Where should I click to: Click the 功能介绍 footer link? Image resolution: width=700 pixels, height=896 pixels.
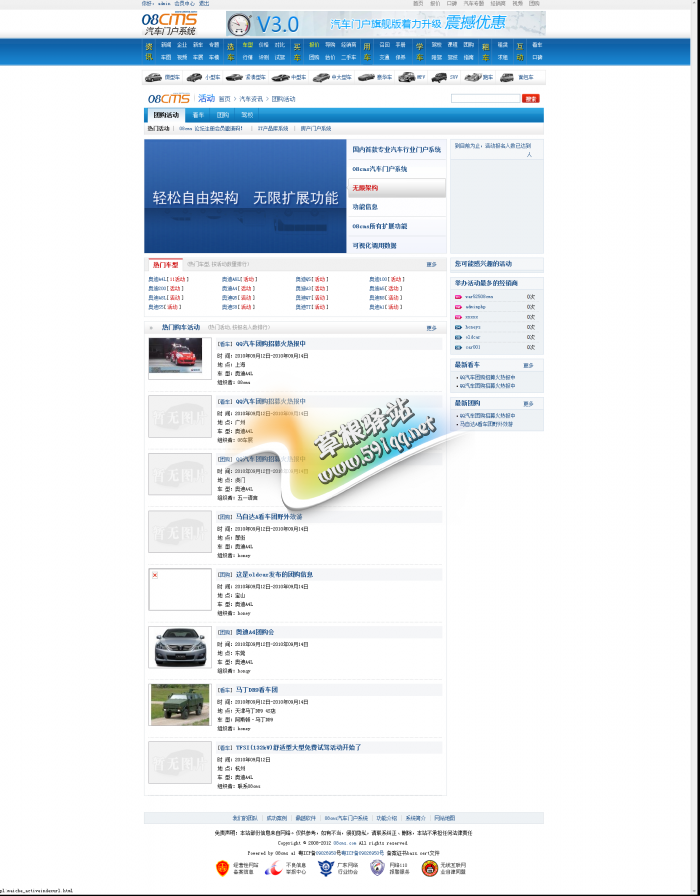pos(387,818)
